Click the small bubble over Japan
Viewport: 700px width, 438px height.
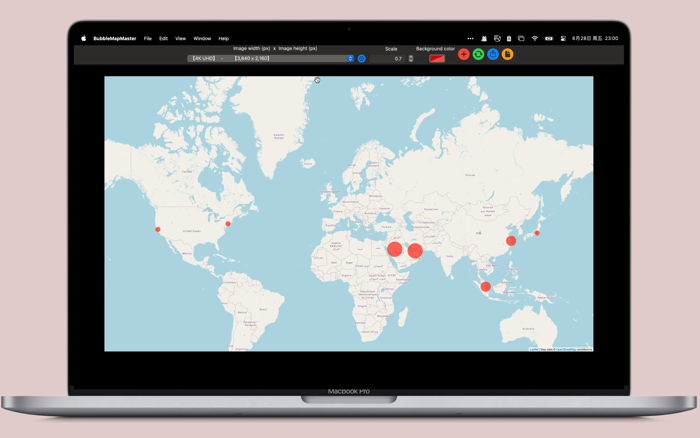(537, 233)
